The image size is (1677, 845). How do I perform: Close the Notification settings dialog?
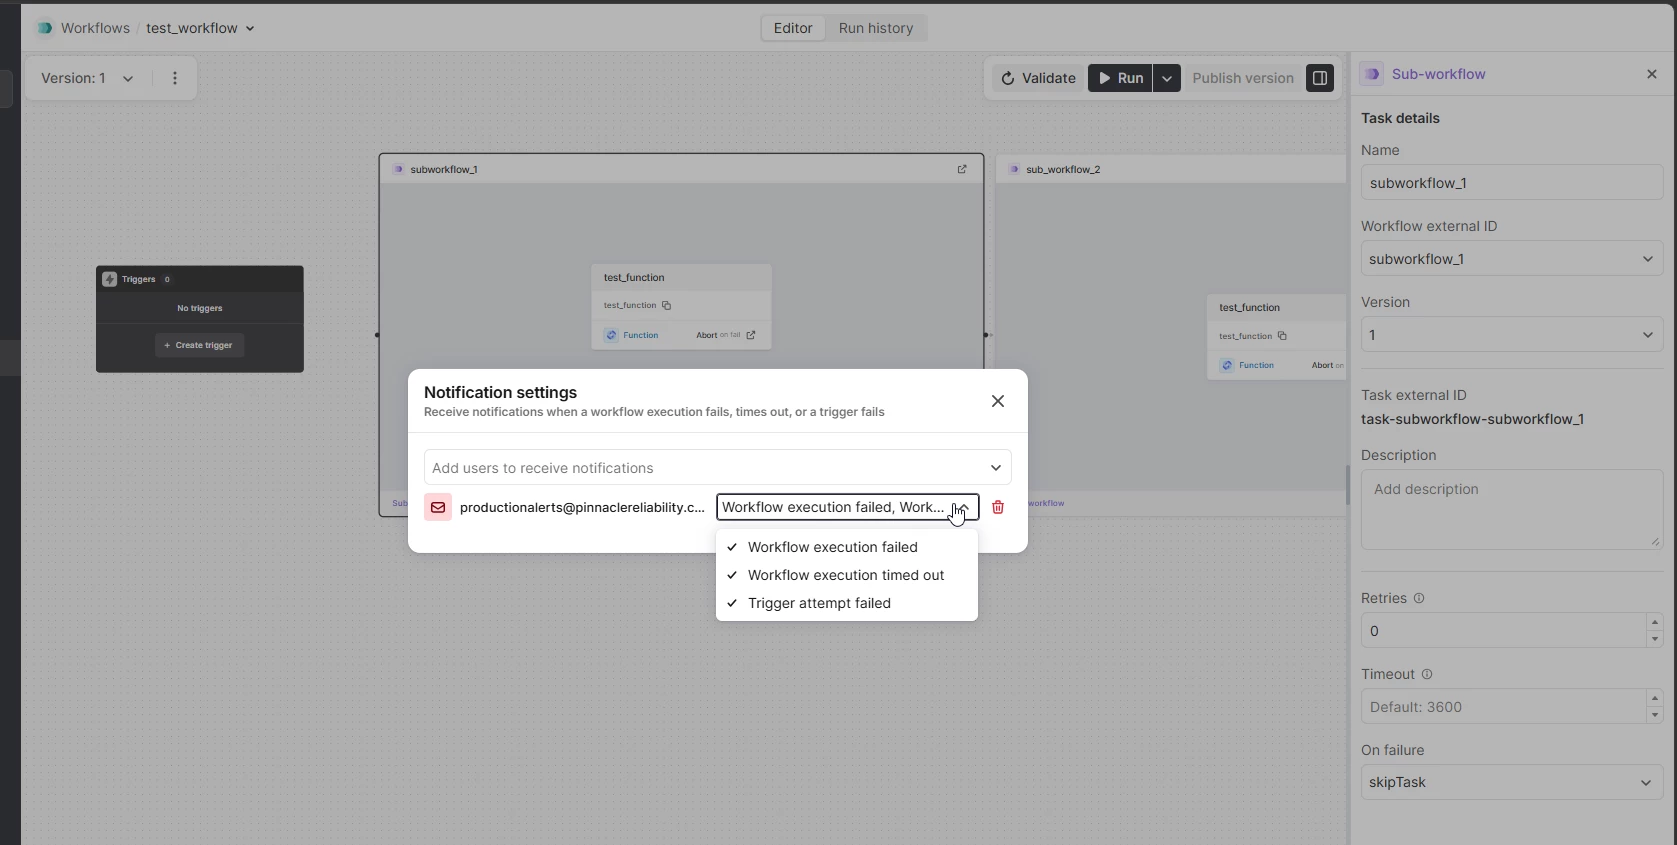click(x=998, y=401)
